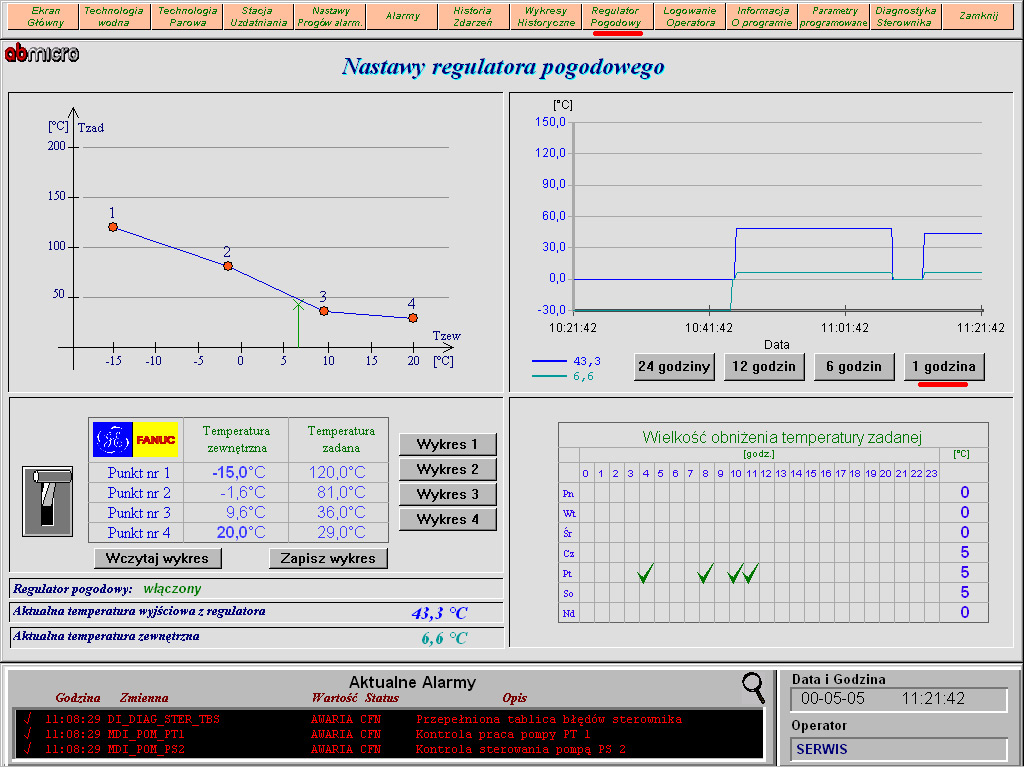The height and width of the screenshot is (768, 1024).
Task: Click the Zamknij button
Action: 978,16
